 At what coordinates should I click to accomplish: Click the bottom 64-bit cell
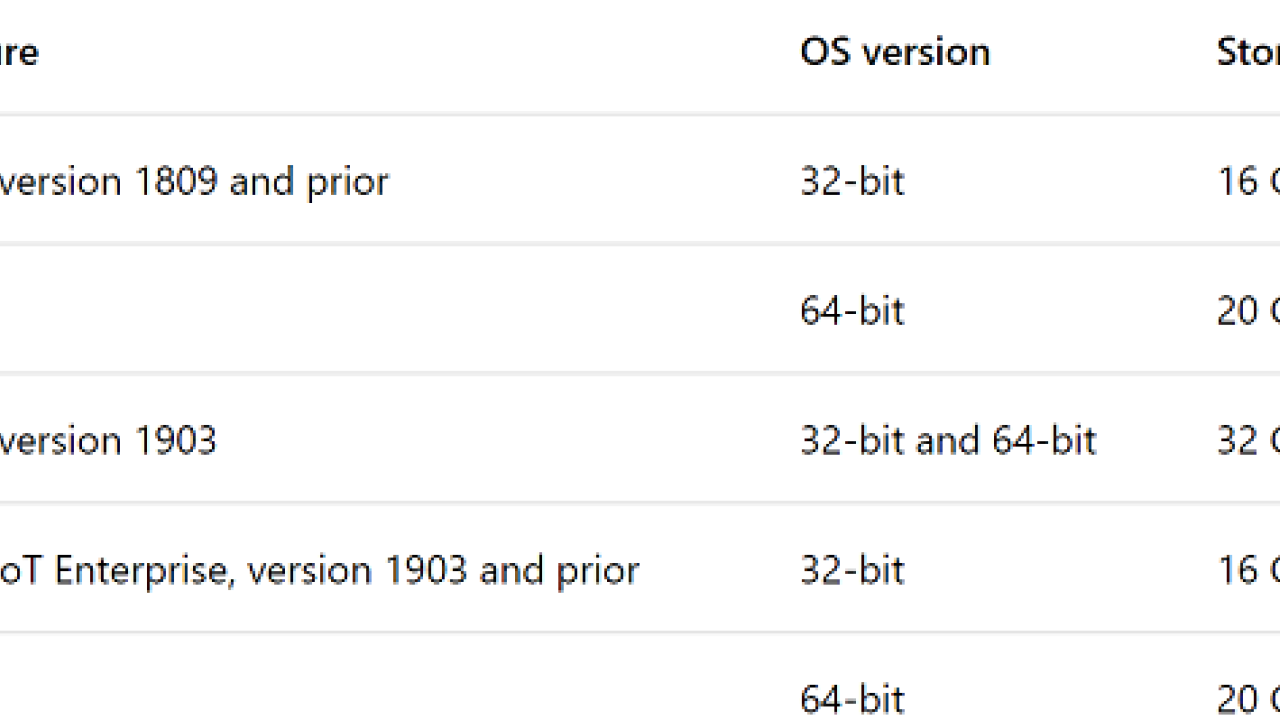point(852,699)
